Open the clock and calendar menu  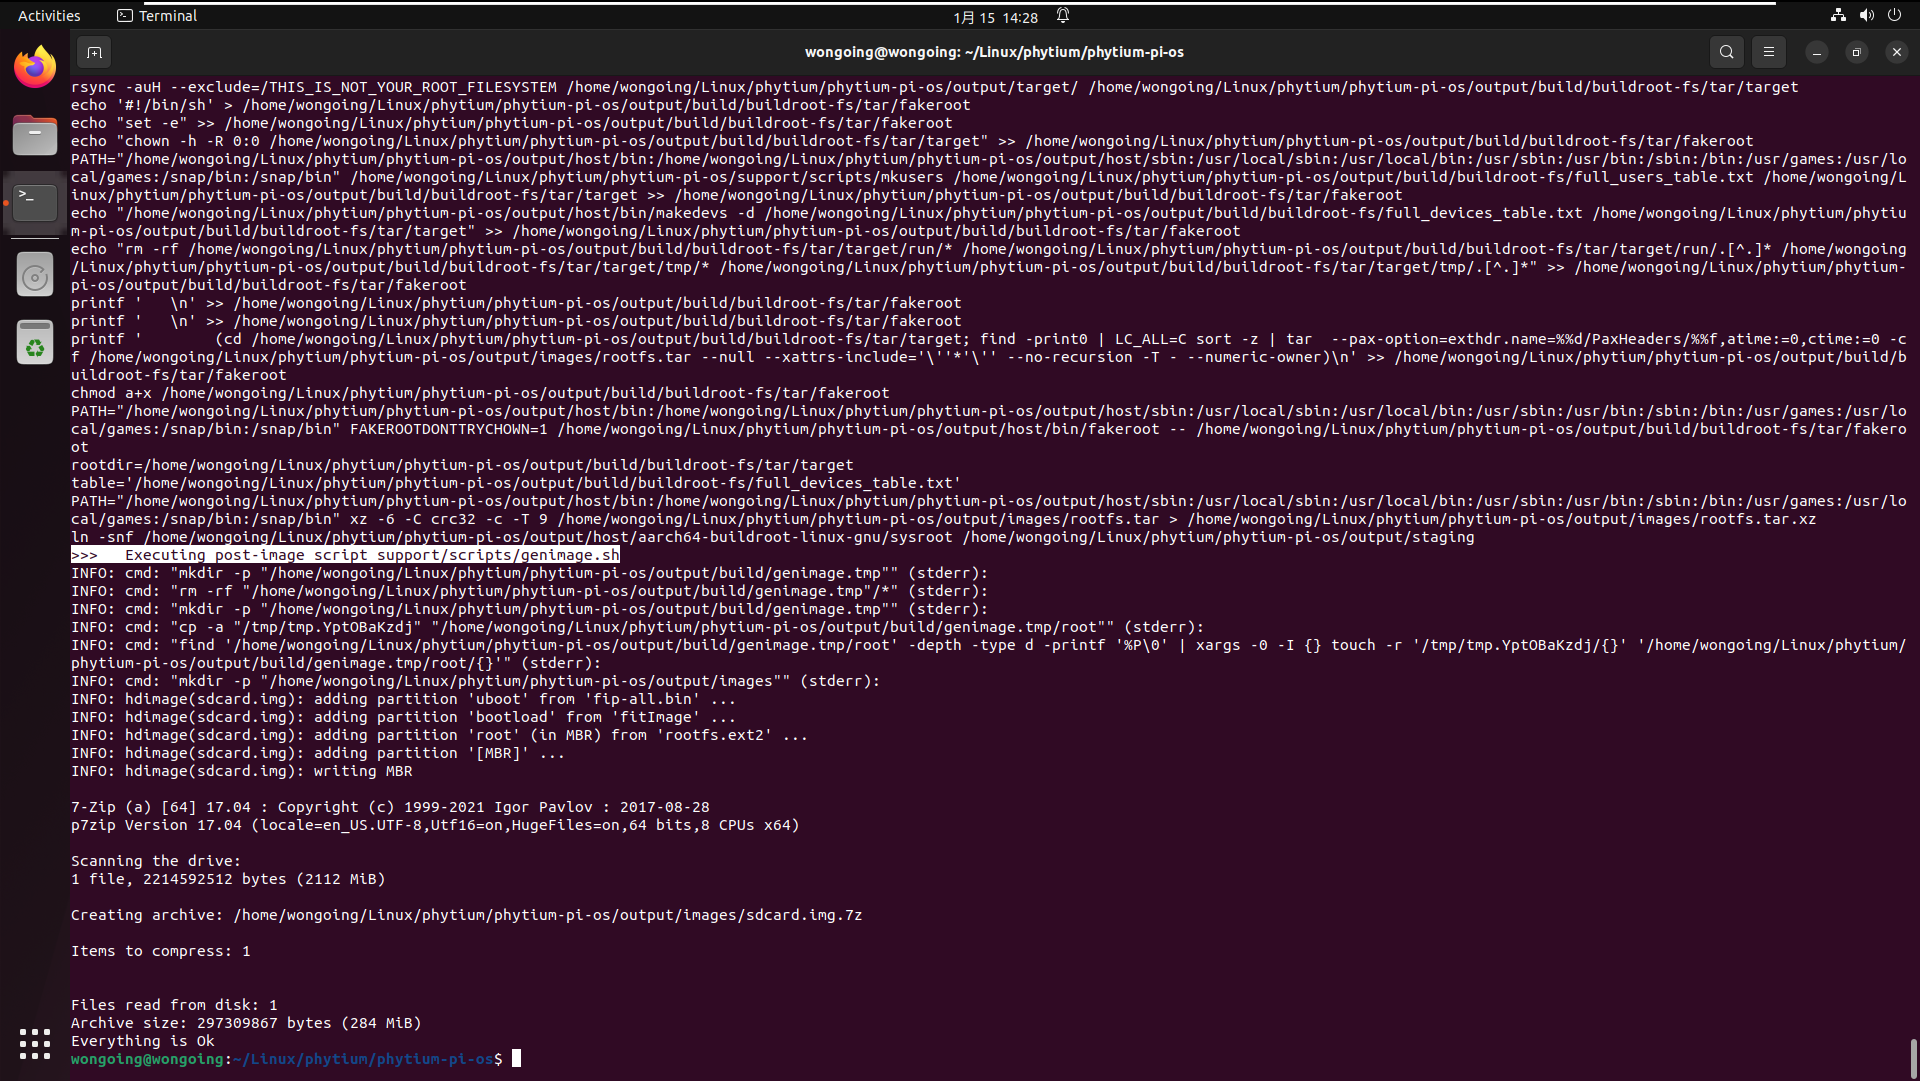995,17
